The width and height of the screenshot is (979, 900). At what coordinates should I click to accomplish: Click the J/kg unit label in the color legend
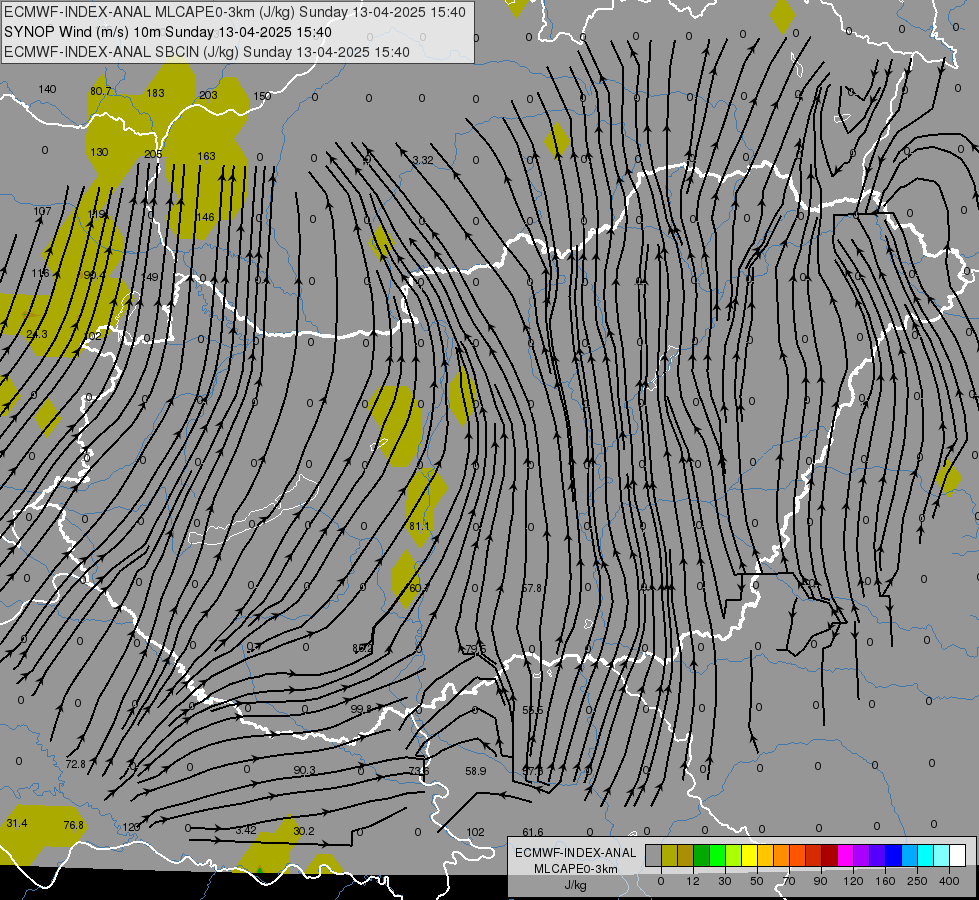coord(575,885)
